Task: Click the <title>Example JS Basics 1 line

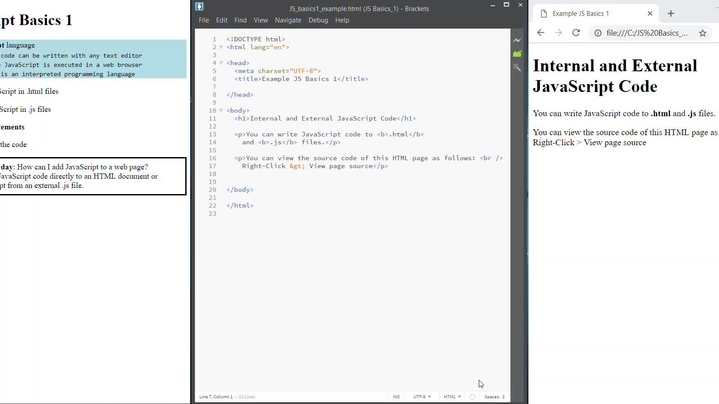Action: pyautogui.click(x=301, y=79)
